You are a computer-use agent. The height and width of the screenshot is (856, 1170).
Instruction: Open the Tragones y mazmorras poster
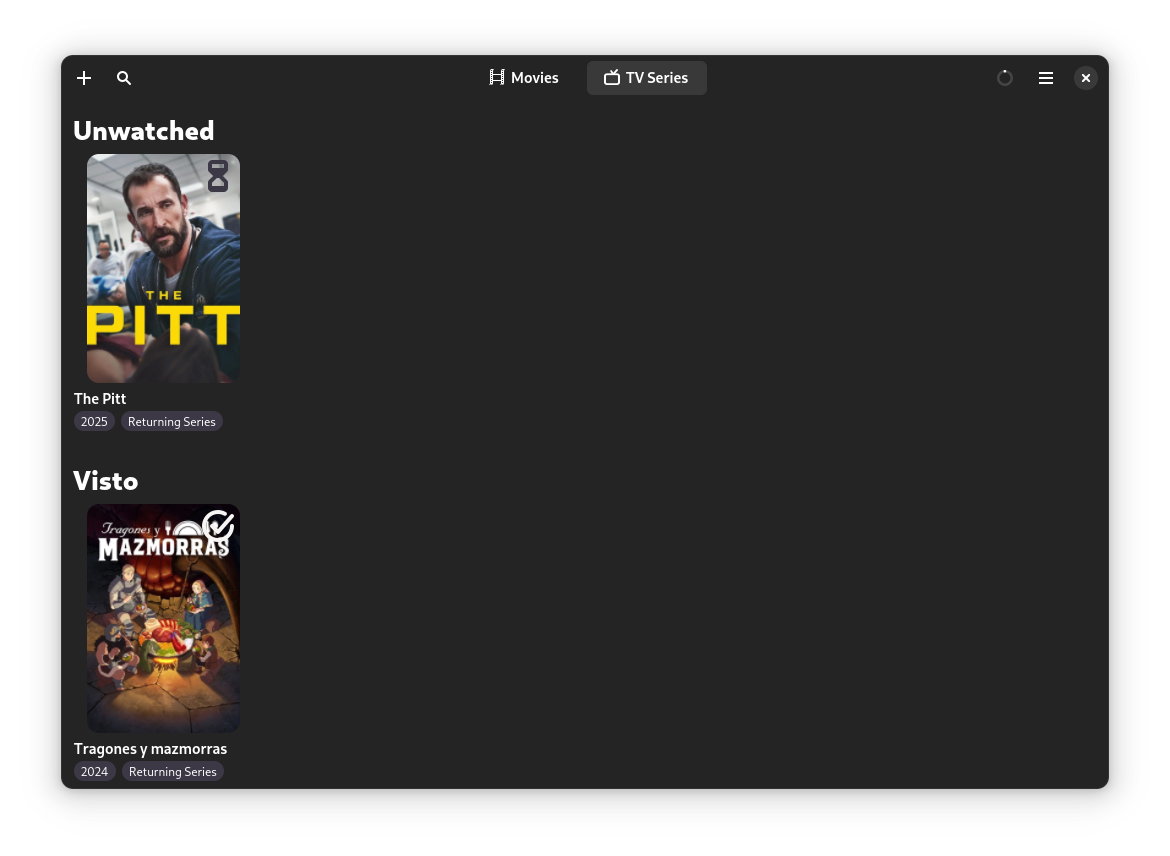(163, 619)
